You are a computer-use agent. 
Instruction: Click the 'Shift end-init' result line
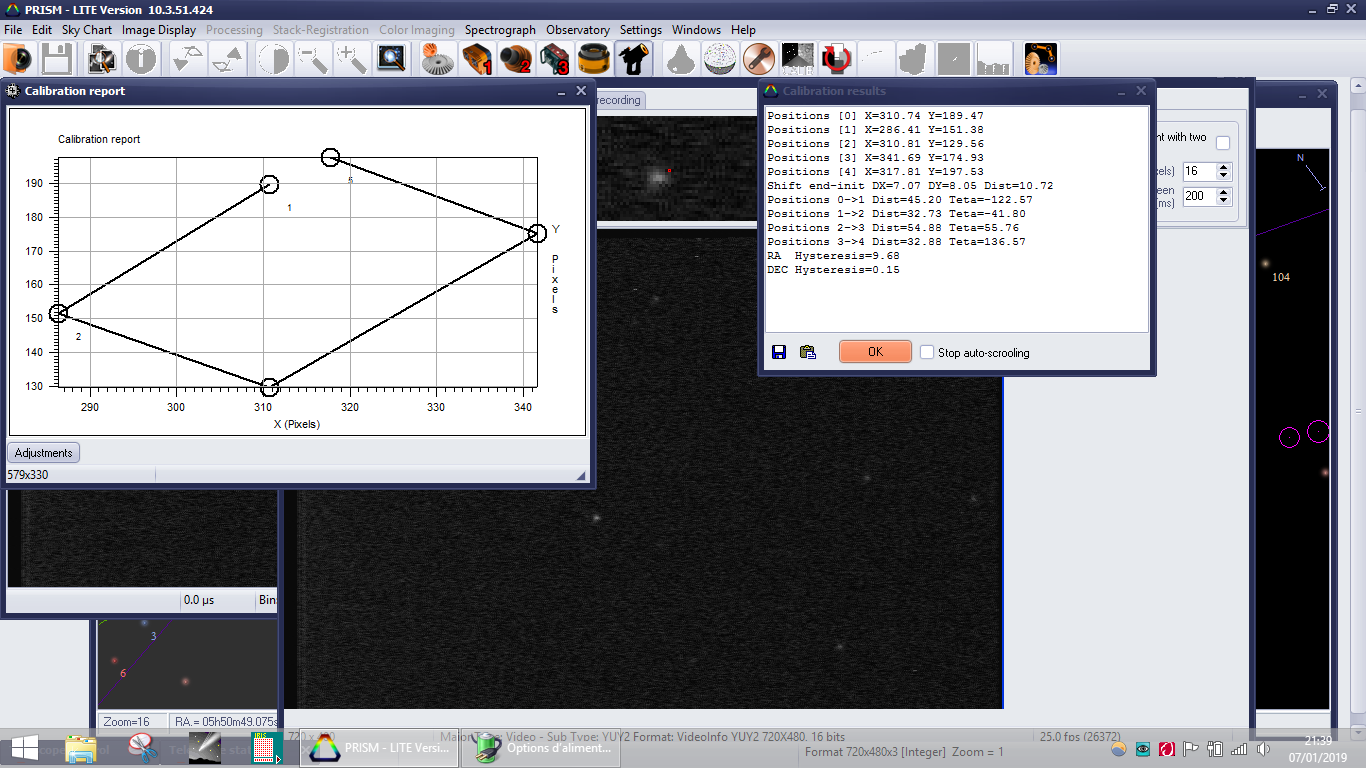point(910,186)
